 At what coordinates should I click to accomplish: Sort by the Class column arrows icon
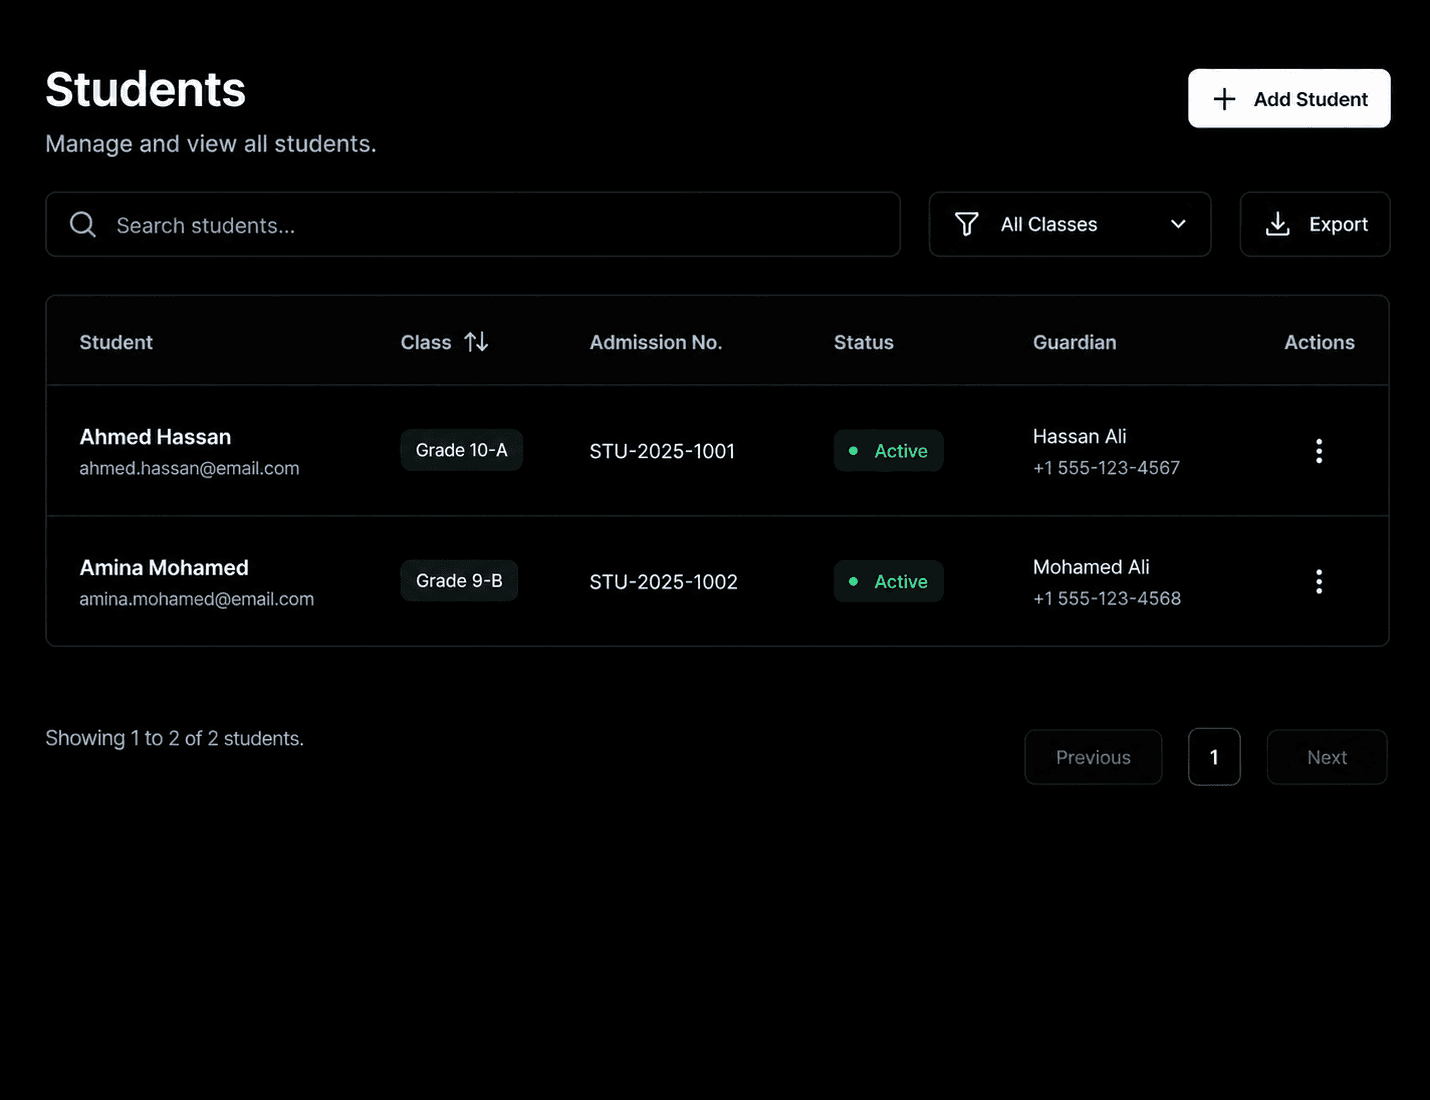[x=476, y=342]
